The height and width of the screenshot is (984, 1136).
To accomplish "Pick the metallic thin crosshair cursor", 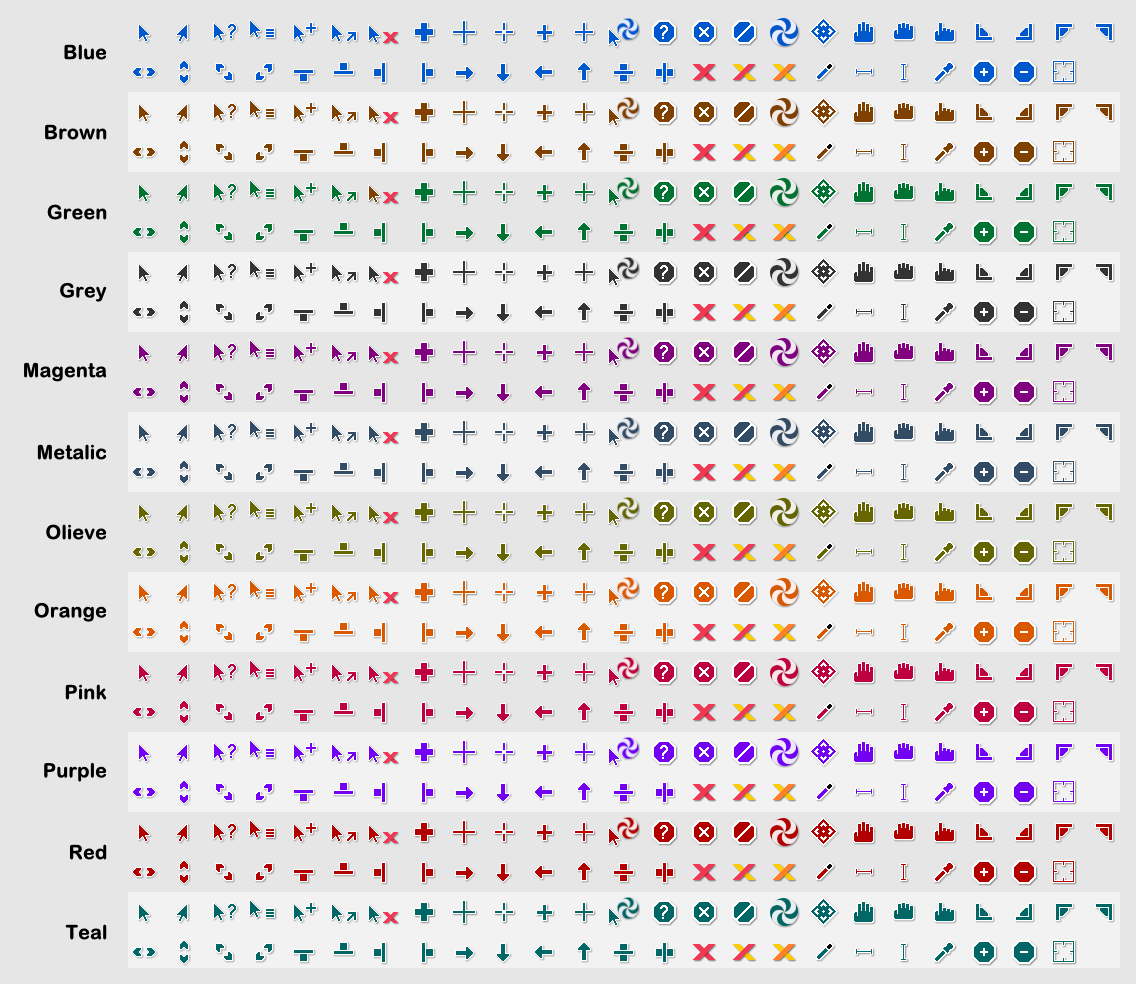I will coord(464,433).
